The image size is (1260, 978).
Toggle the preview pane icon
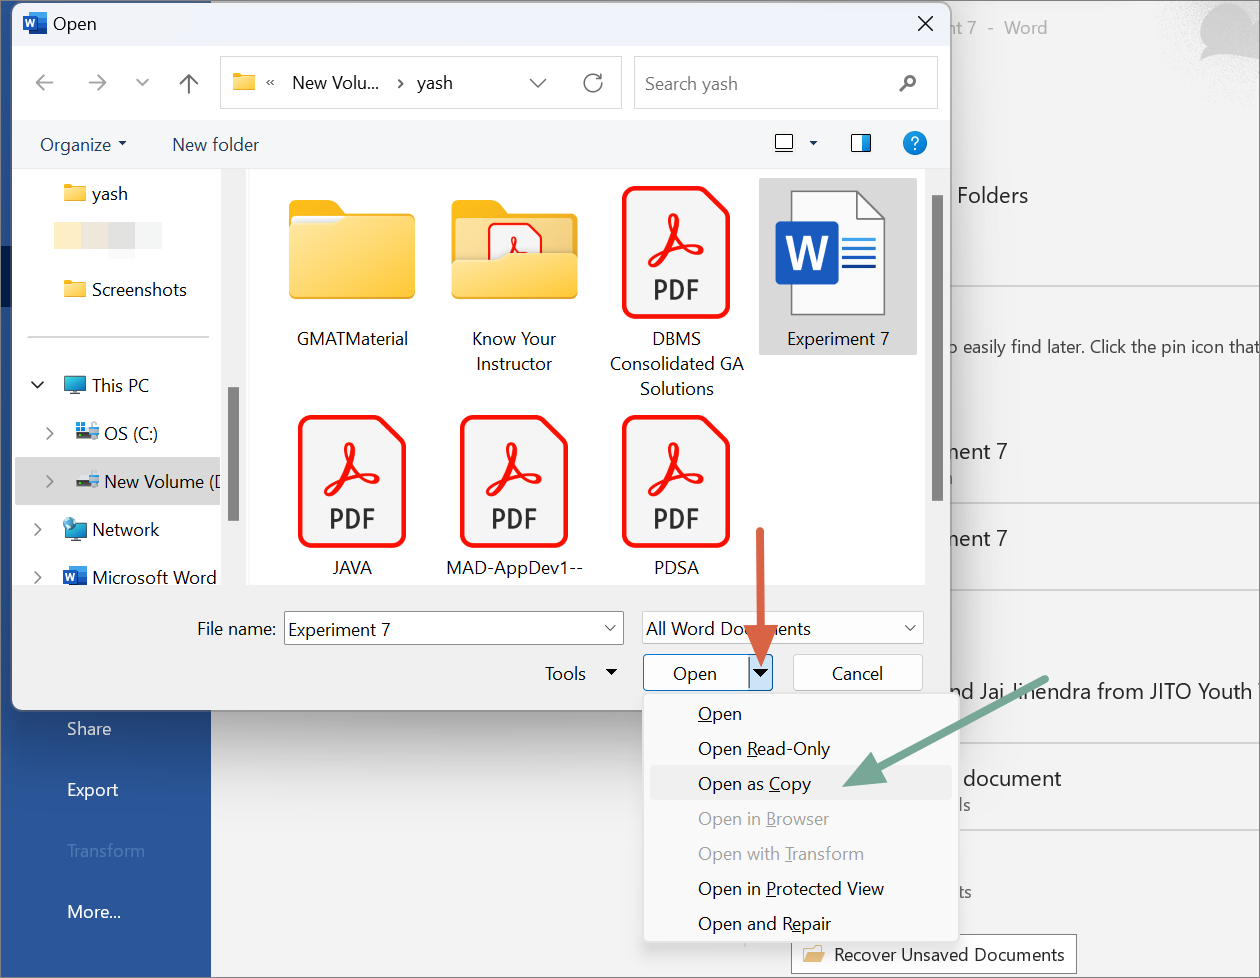pos(860,144)
